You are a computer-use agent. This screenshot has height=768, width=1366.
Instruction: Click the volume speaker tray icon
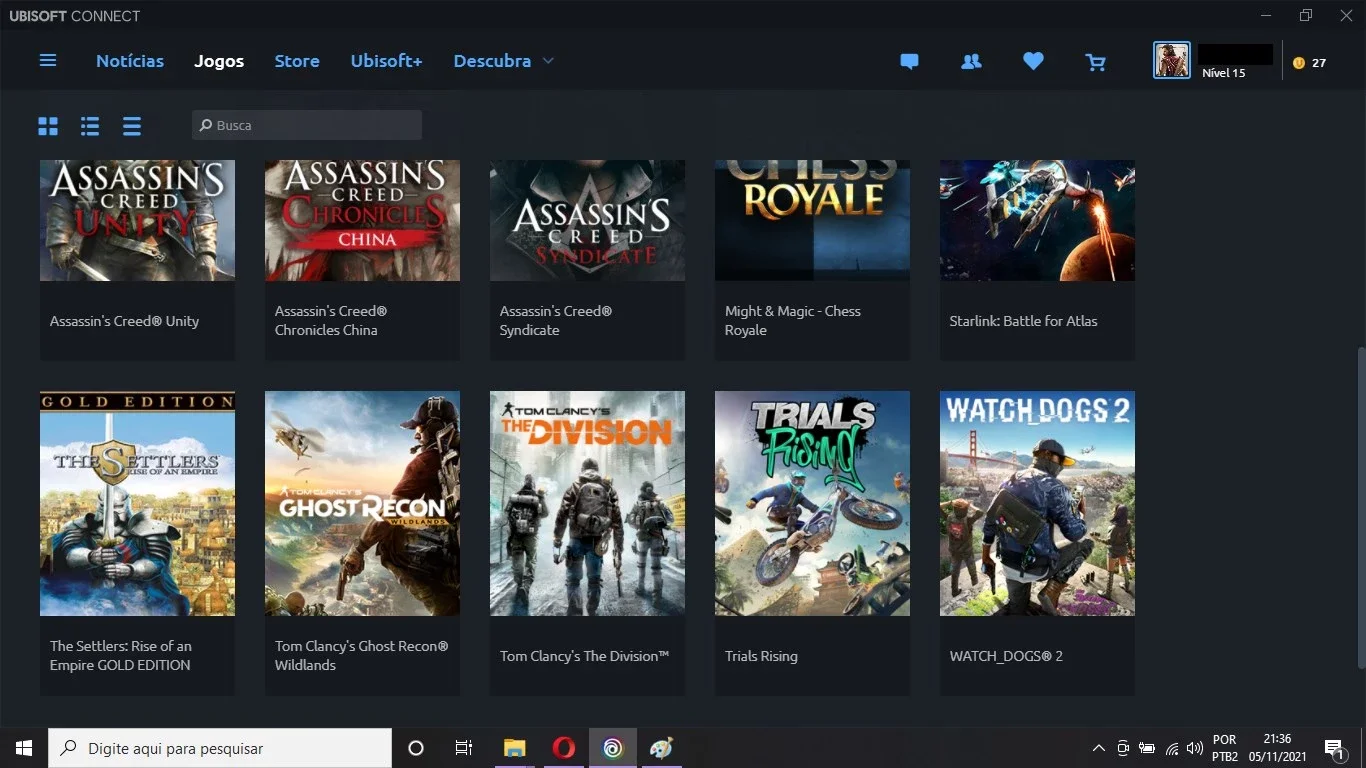tap(1194, 748)
